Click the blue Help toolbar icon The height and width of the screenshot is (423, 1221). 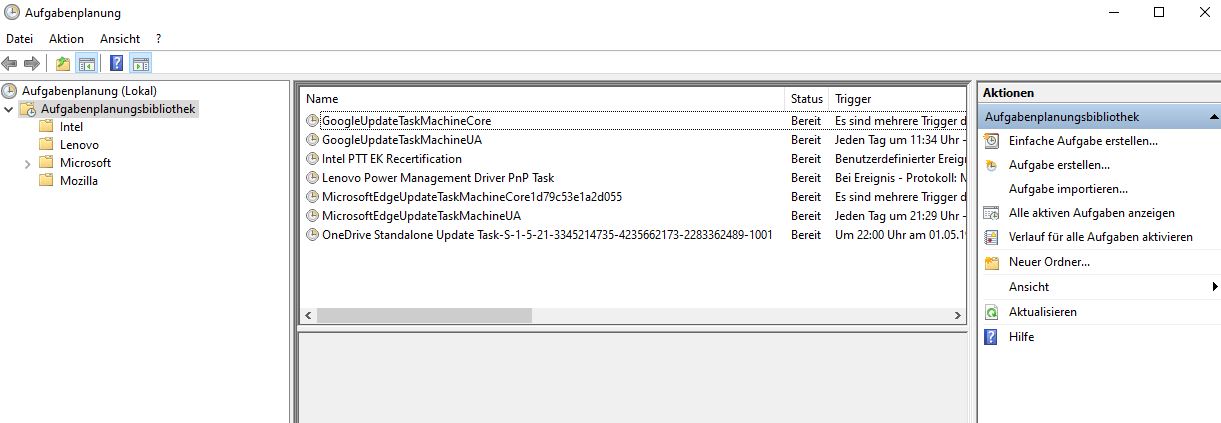pyautogui.click(x=116, y=64)
